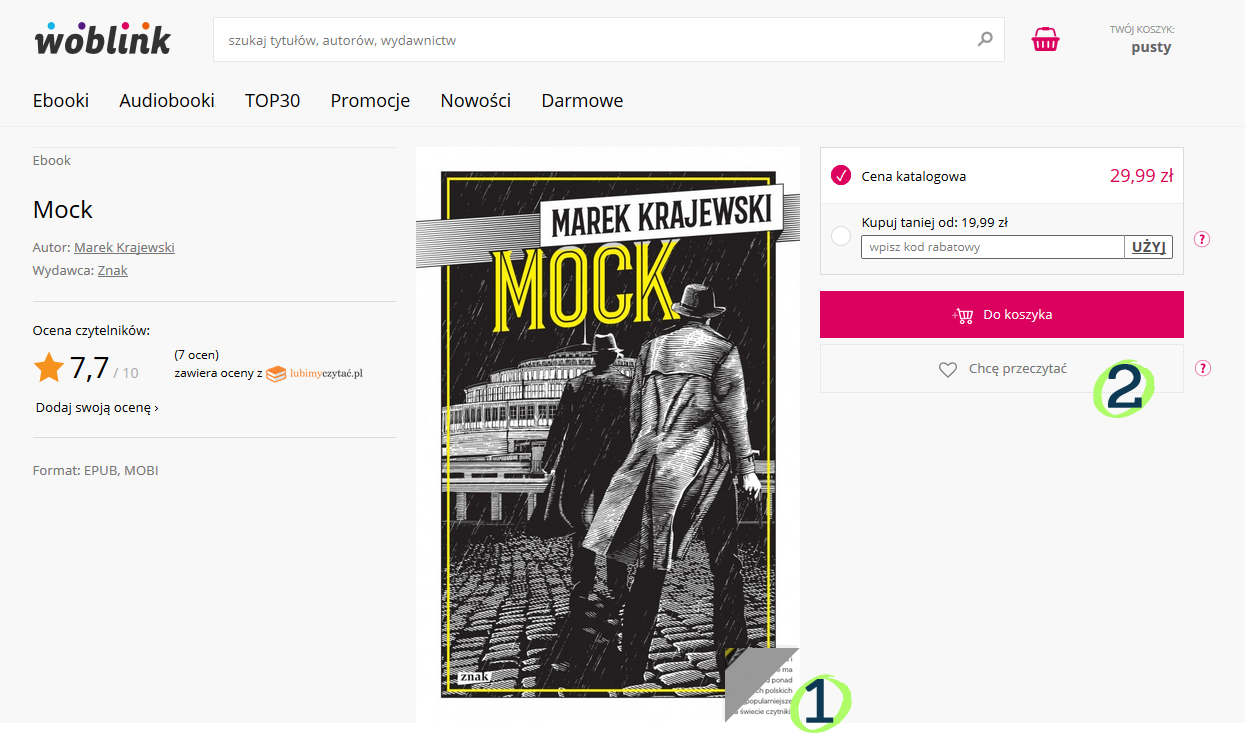Open the Promocje section
The width and height of the screenshot is (1245, 754).
click(x=370, y=100)
